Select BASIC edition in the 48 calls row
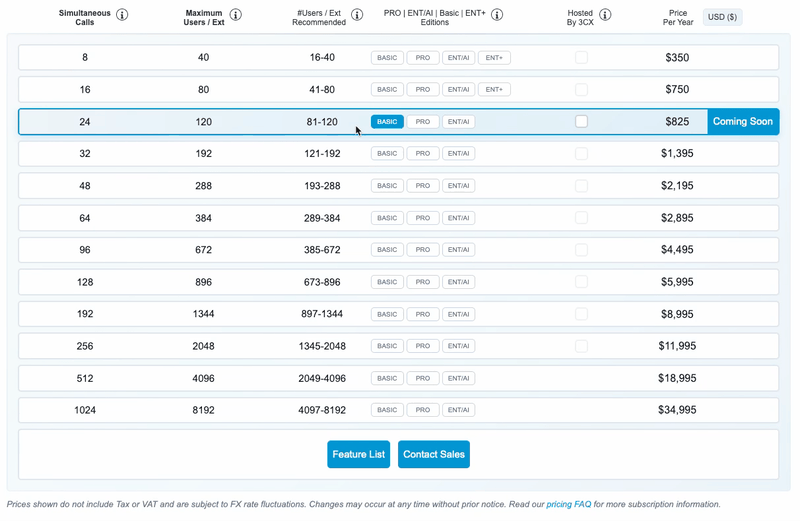Image resolution: width=800 pixels, height=521 pixels. [x=387, y=186]
